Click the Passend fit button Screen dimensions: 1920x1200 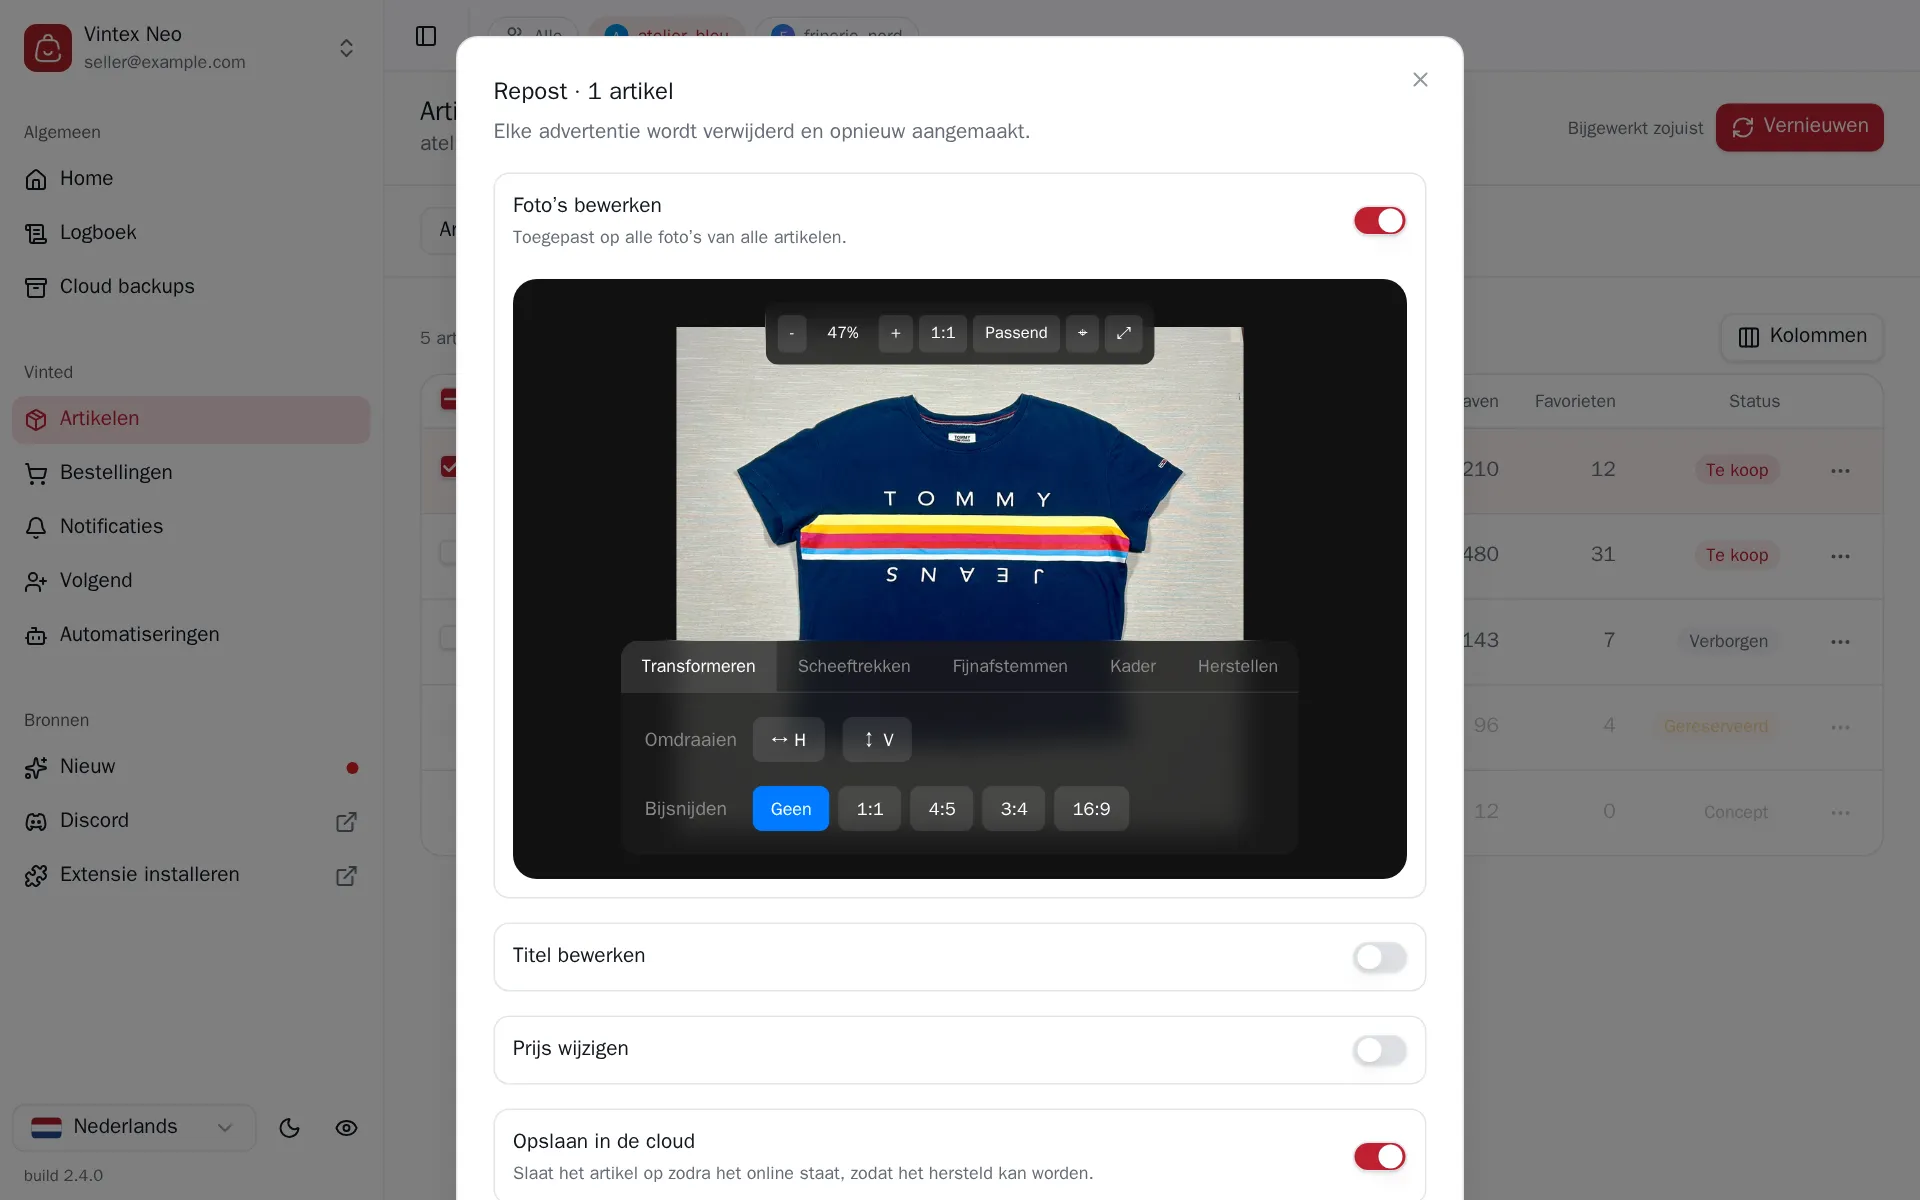pyautogui.click(x=1016, y=333)
